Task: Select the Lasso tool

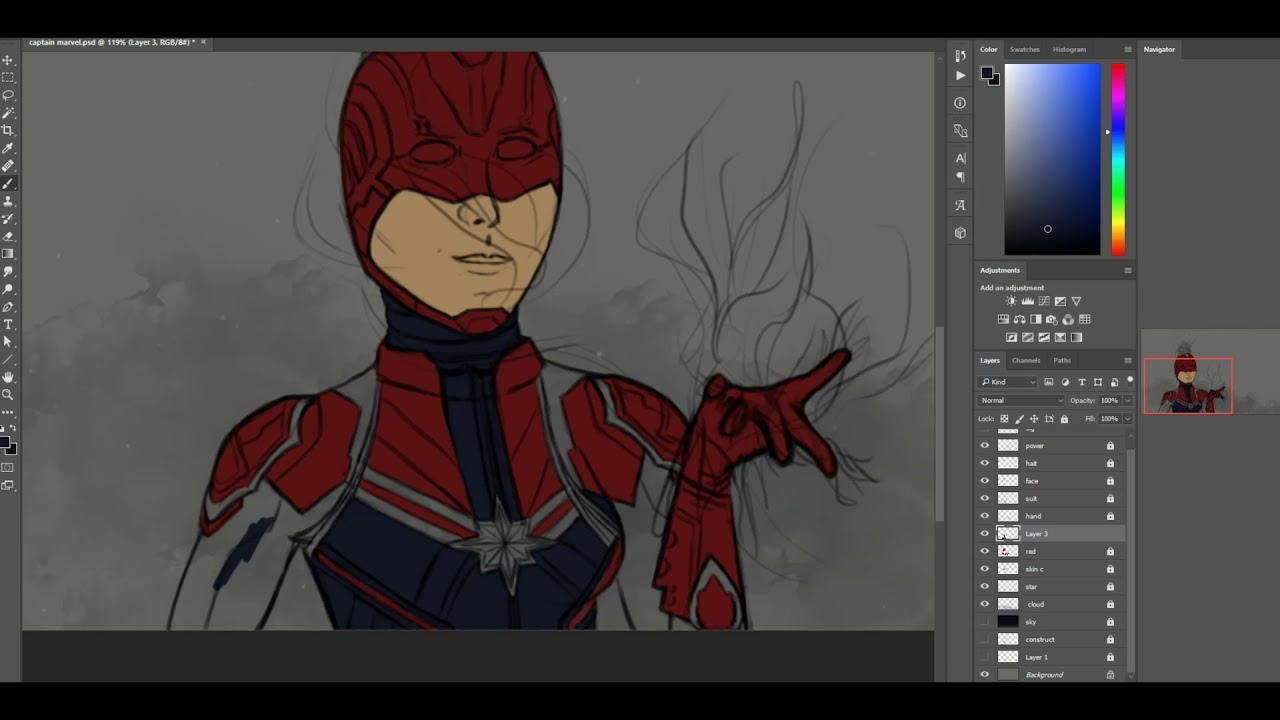Action: tap(8, 95)
